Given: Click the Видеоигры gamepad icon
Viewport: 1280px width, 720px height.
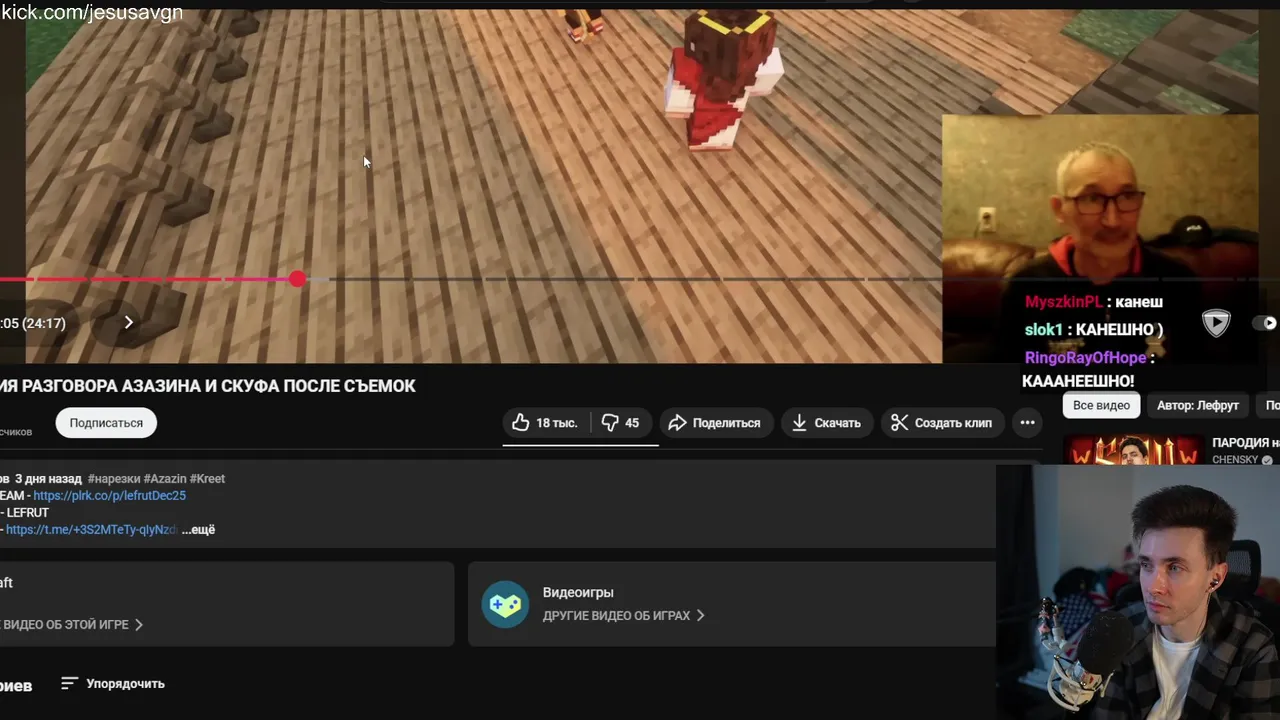Looking at the screenshot, I should tap(505, 604).
